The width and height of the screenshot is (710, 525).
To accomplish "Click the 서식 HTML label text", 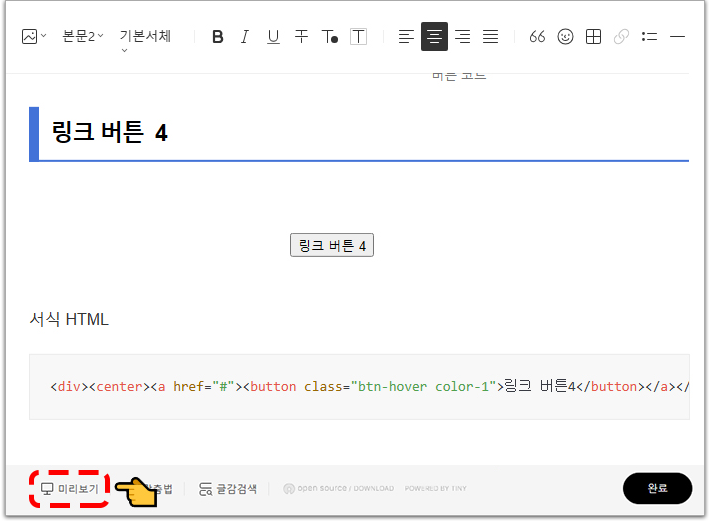I will pos(69,320).
